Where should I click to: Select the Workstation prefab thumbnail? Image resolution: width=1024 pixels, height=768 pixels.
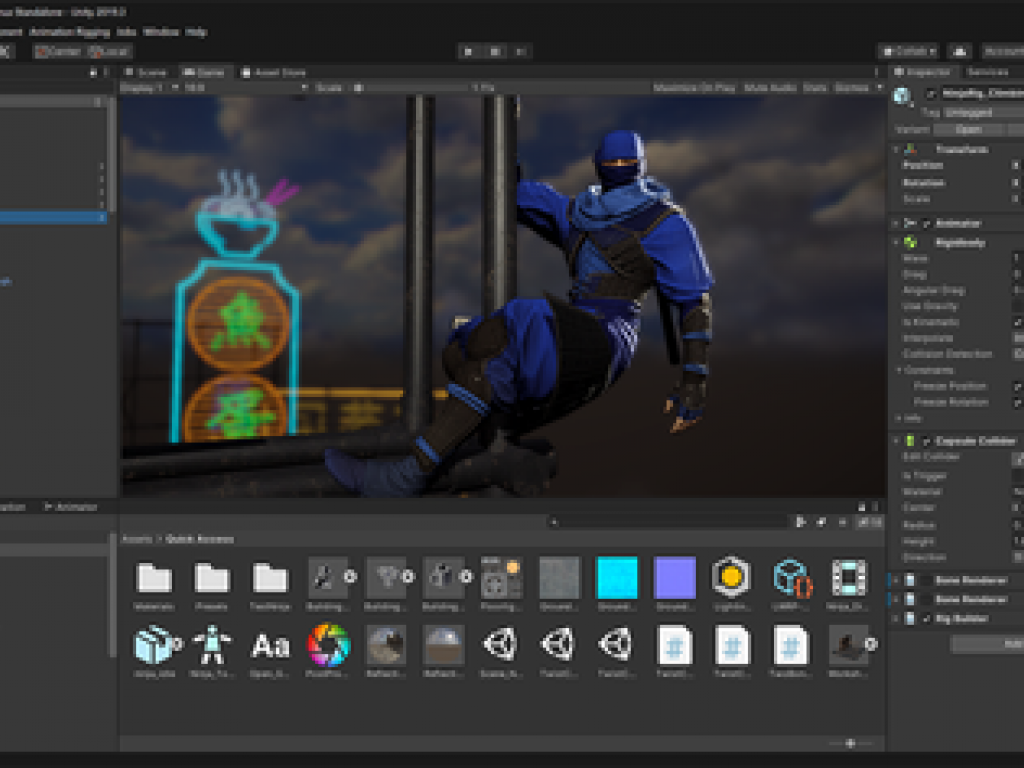point(848,645)
